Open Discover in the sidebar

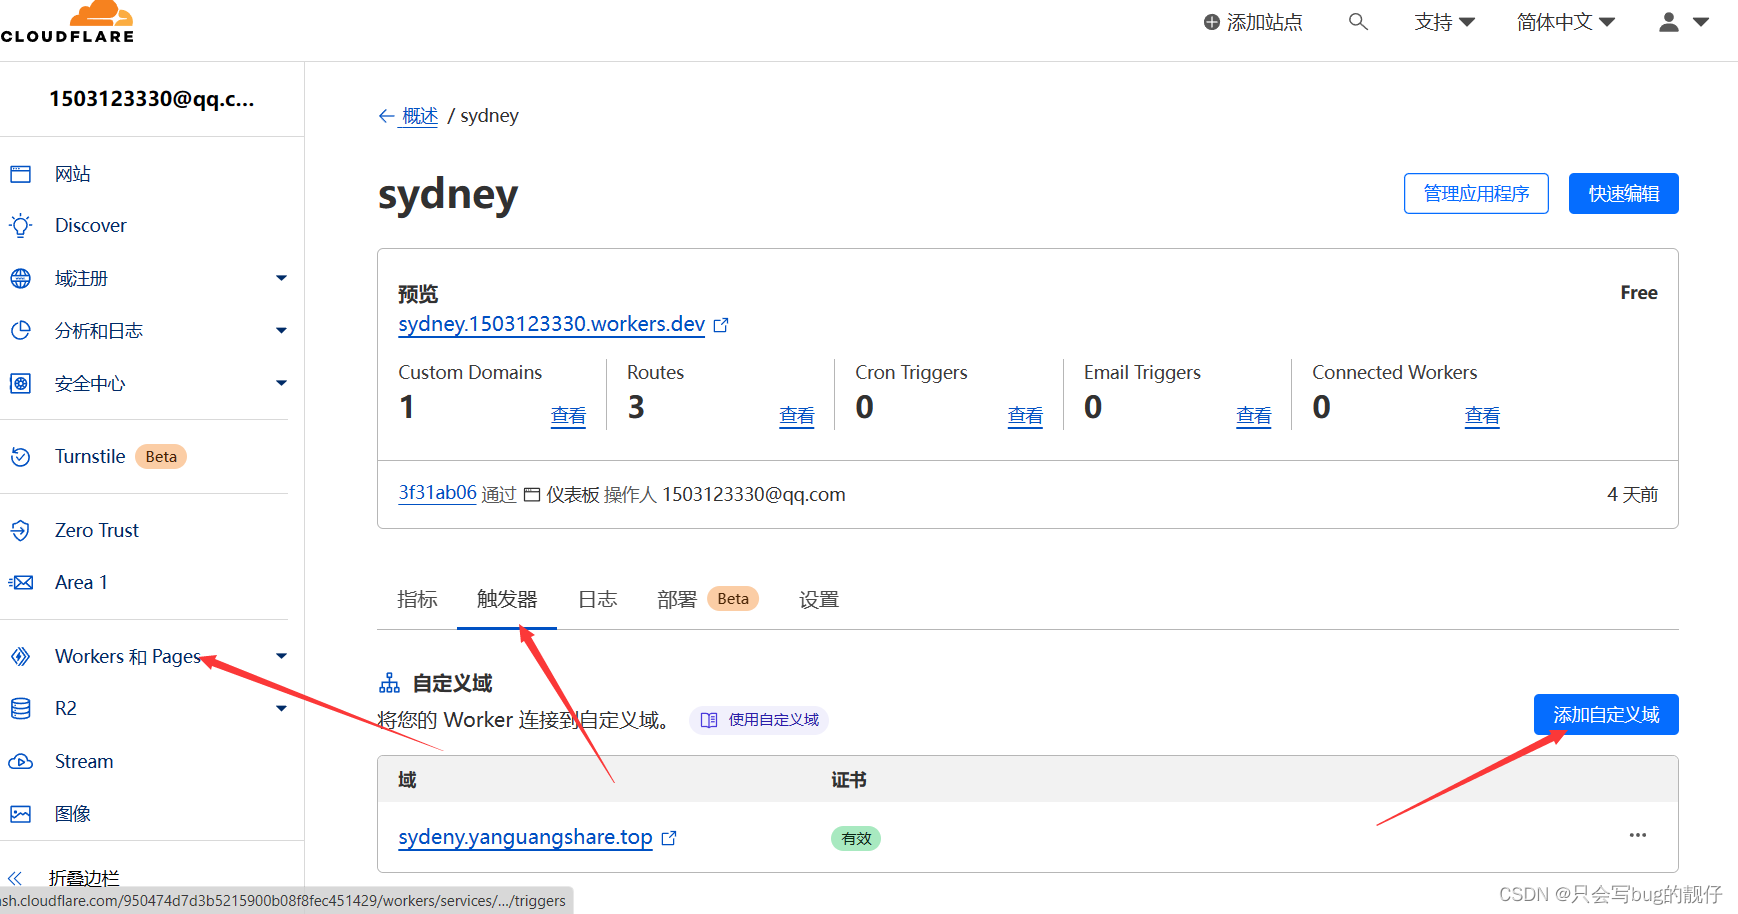coord(91,226)
